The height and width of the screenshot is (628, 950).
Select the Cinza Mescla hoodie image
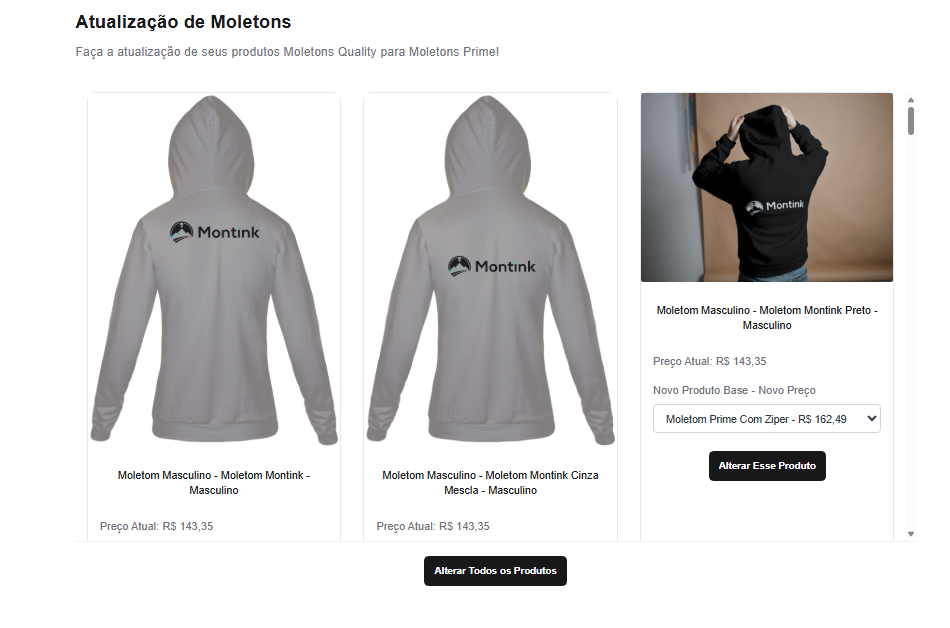(490, 269)
